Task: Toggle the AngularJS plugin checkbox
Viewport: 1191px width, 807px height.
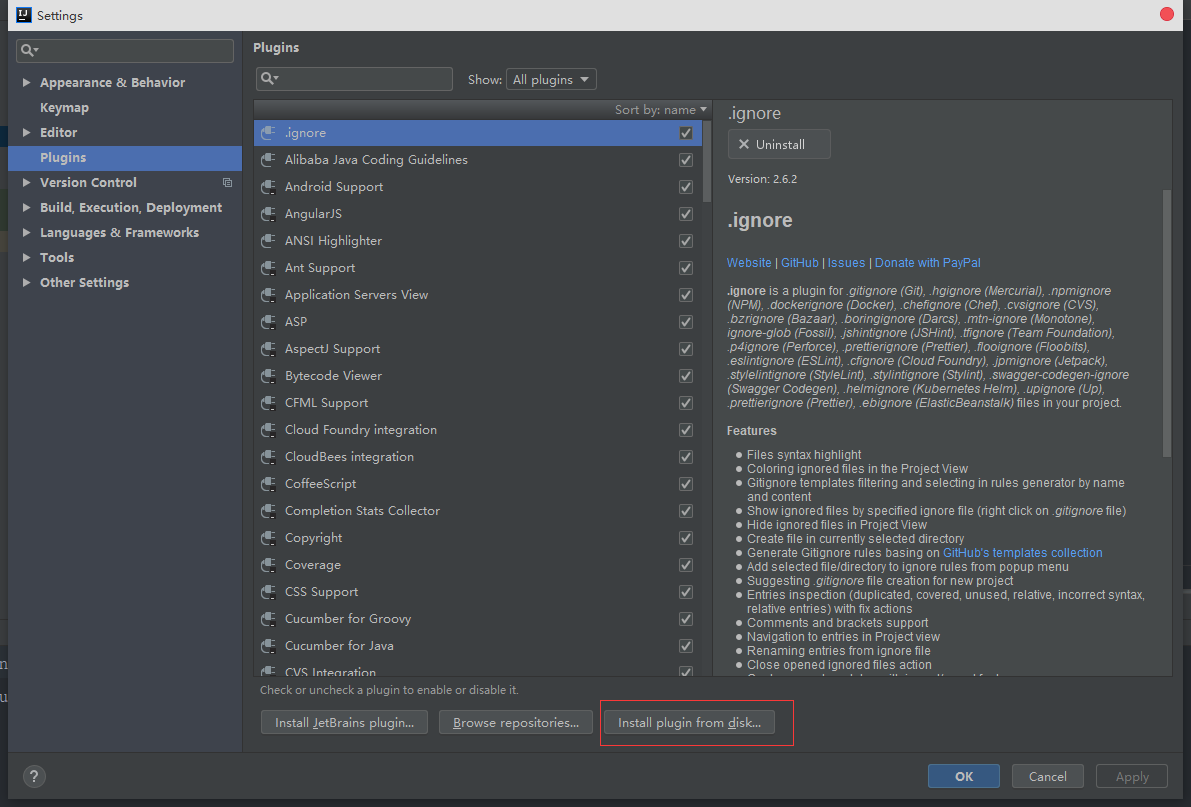Action: (686, 214)
